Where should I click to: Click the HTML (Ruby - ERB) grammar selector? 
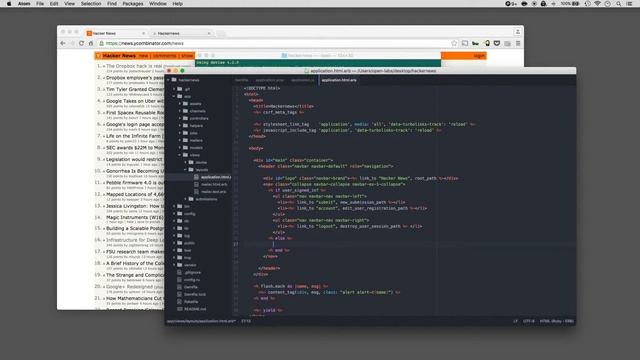557,321
